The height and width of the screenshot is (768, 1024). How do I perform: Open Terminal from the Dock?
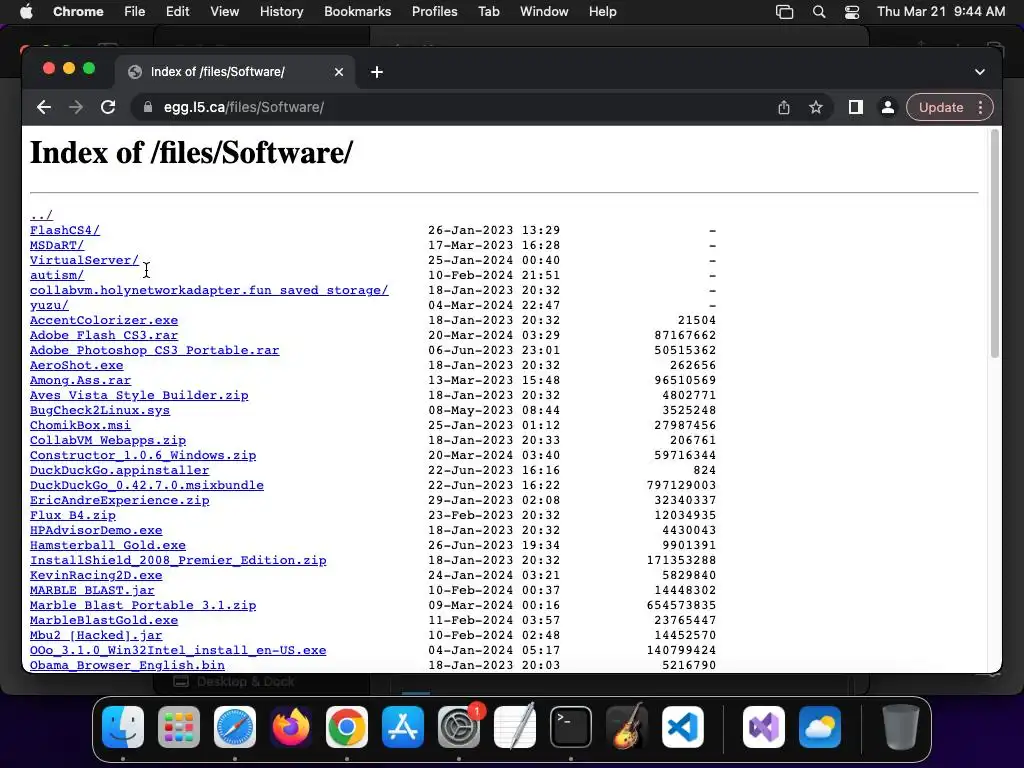tap(571, 727)
